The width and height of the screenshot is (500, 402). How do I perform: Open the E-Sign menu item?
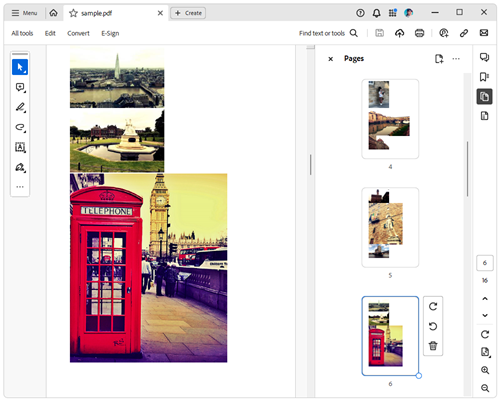tap(110, 33)
